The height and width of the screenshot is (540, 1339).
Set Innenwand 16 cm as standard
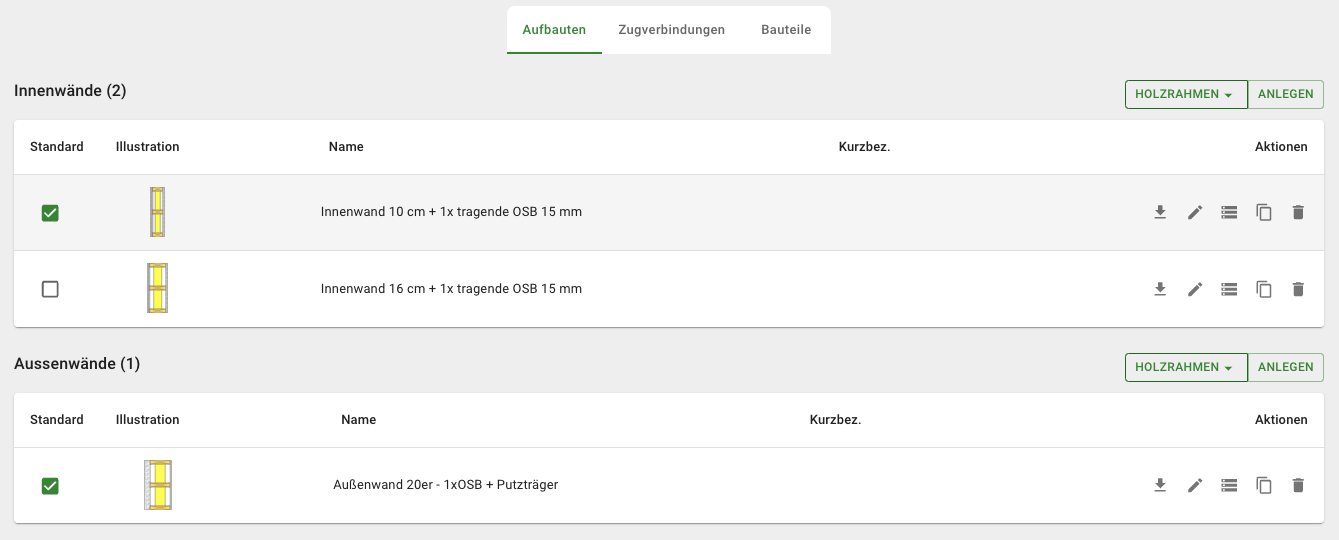[x=50, y=289]
